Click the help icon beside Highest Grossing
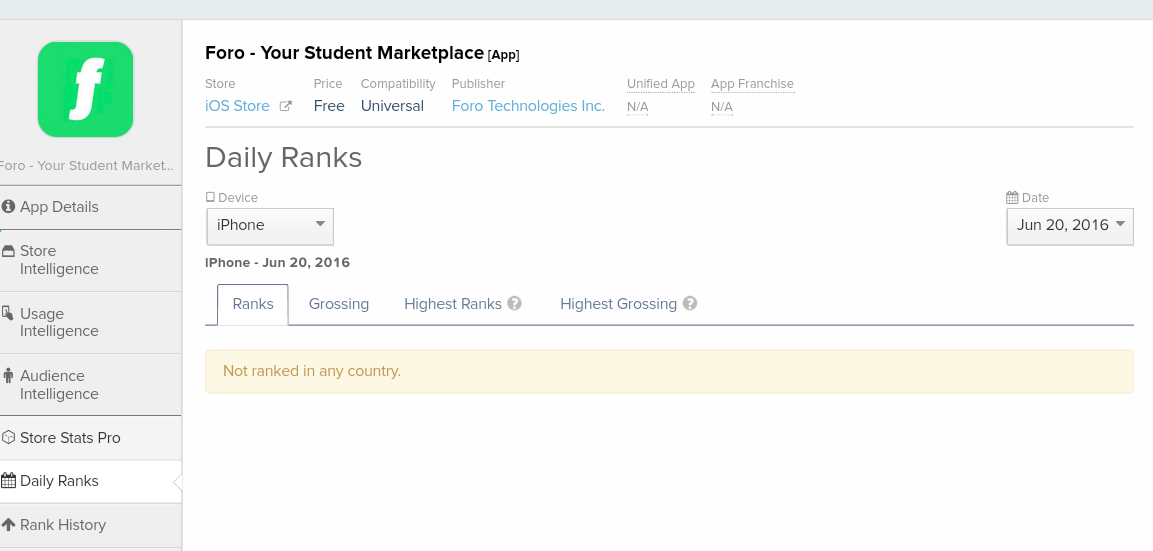 tap(690, 304)
